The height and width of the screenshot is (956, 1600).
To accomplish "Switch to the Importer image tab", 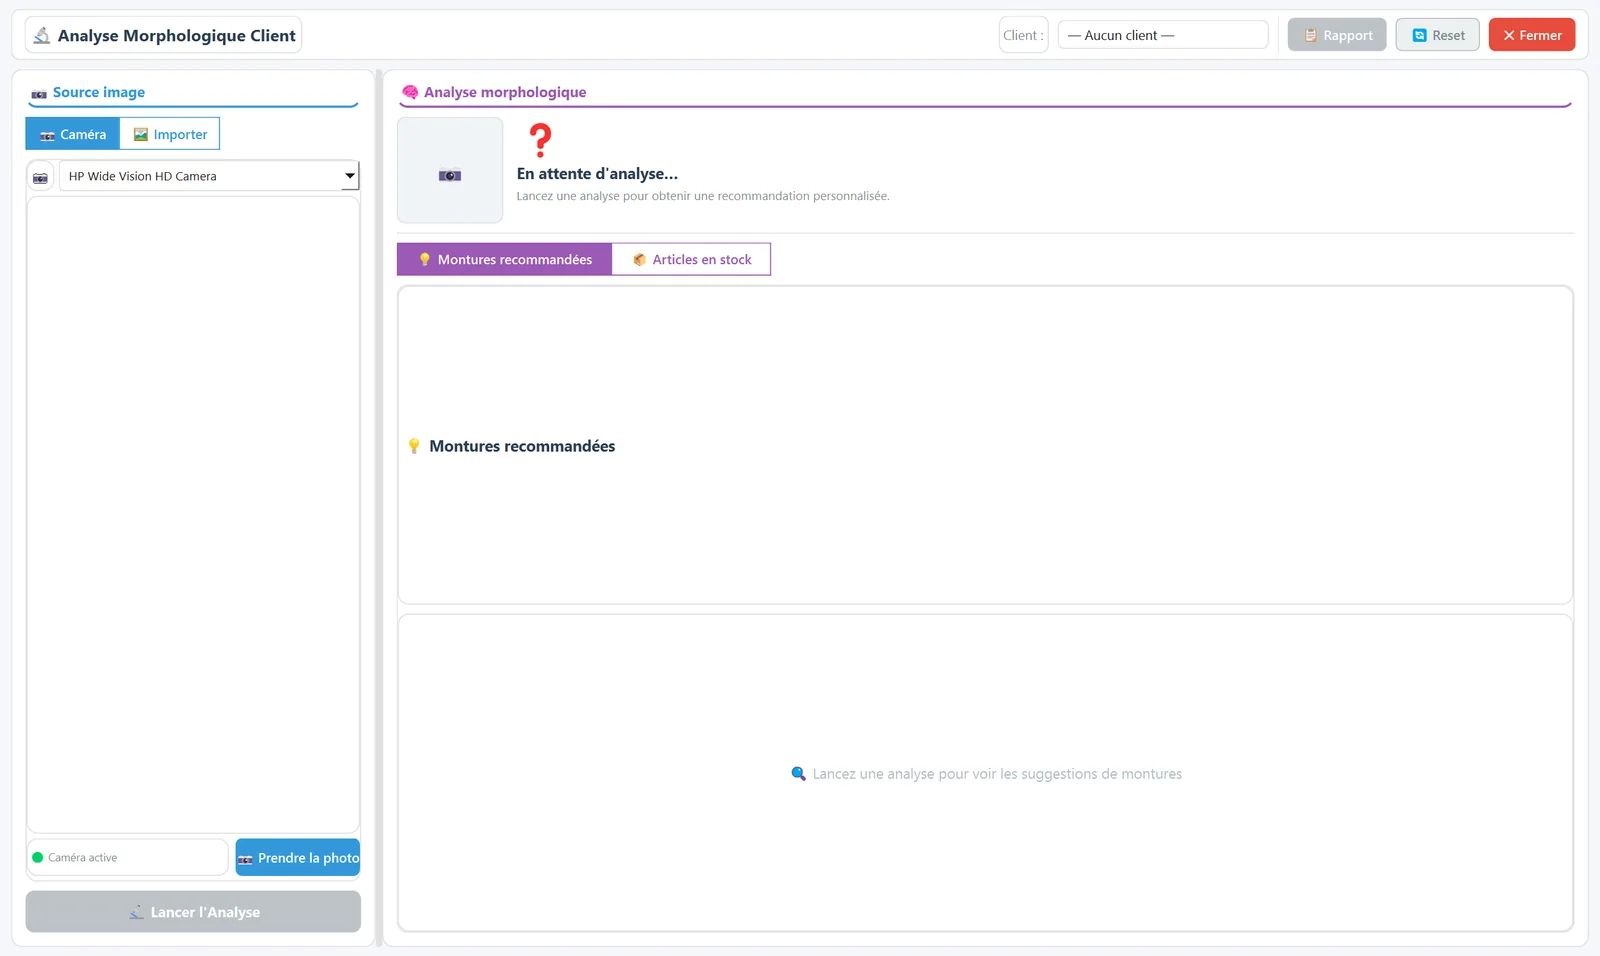I will [170, 134].
